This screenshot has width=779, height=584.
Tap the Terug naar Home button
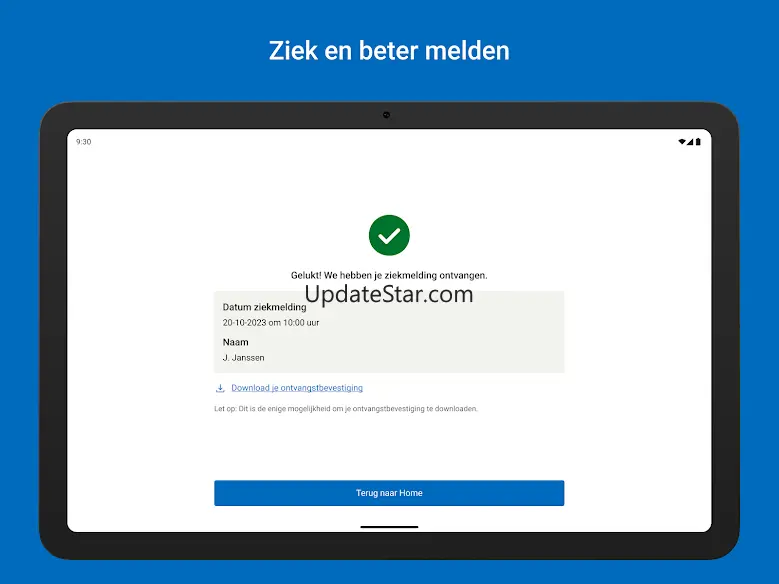coord(389,493)
